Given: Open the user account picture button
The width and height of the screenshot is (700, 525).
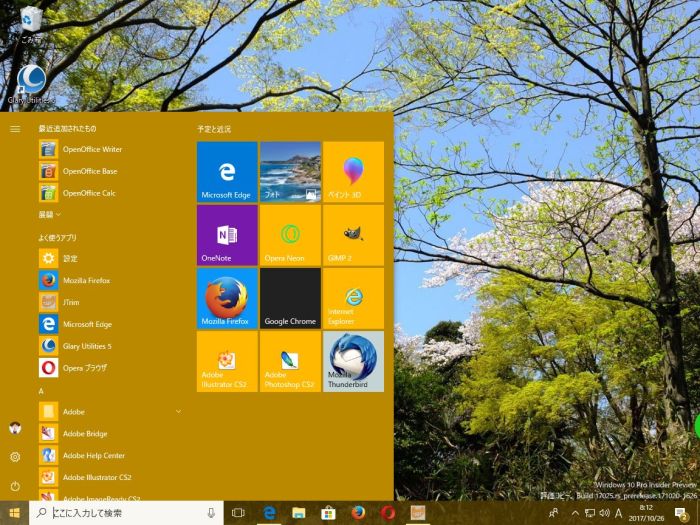Looking at the screenshot, I should coord(15,428).
